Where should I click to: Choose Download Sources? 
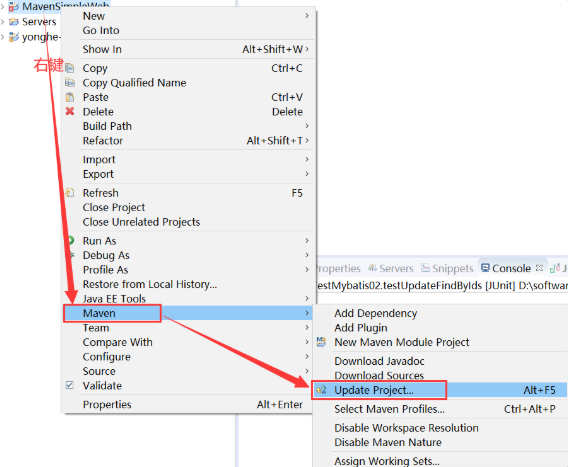tap(379, 376)
